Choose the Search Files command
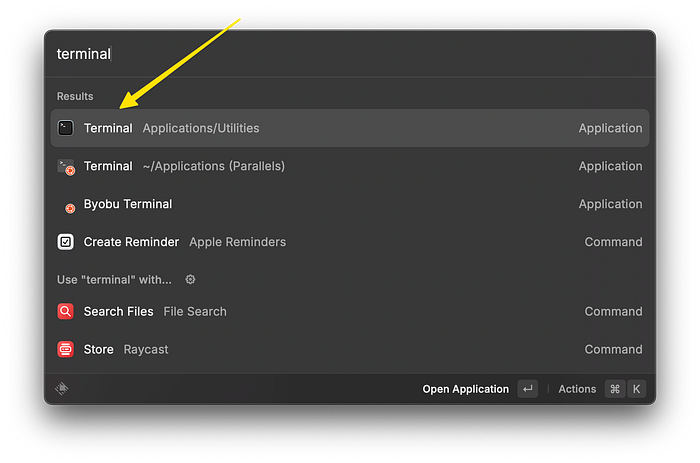Viewport: 700px width, 463px height. pyautogui.click(x=350, y=311)
